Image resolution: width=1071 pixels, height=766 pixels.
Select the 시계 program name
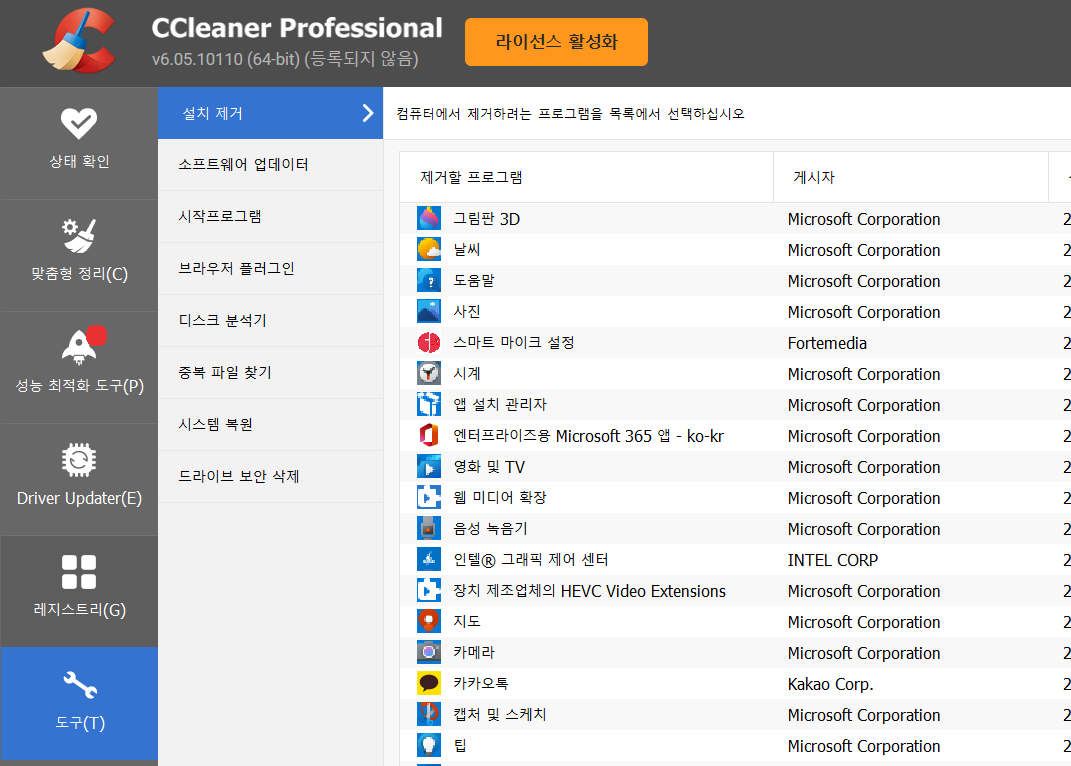pyautogui.click(x=467, y=374)
